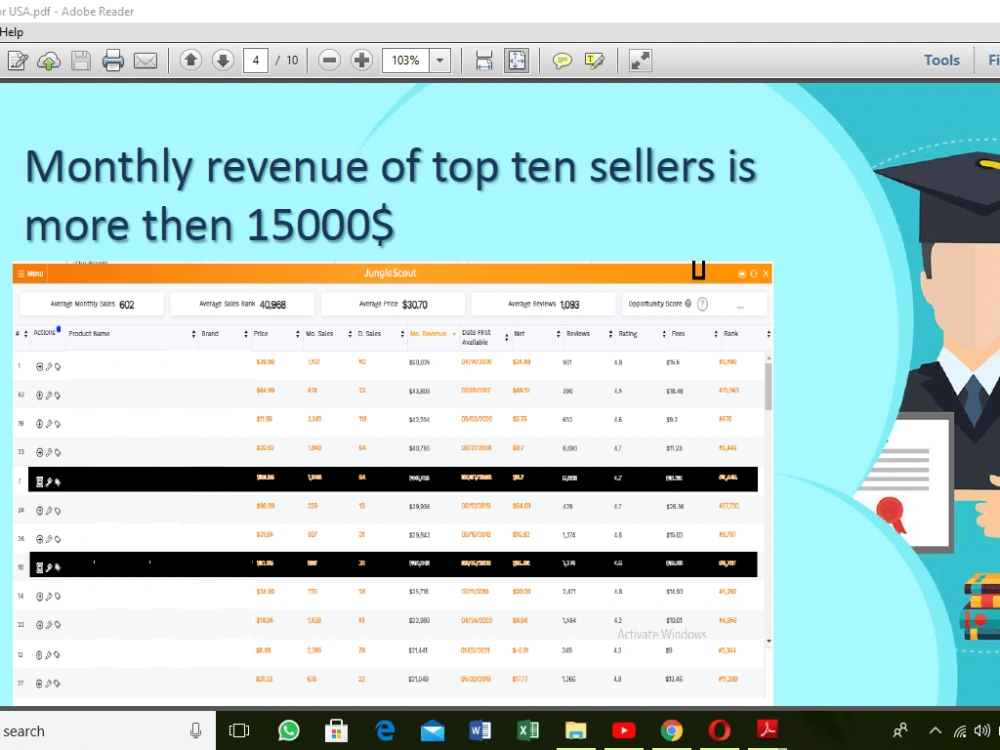Open YouTube from the taskbar
Viewport: 1000px width, 750px height.
(624, 730)
